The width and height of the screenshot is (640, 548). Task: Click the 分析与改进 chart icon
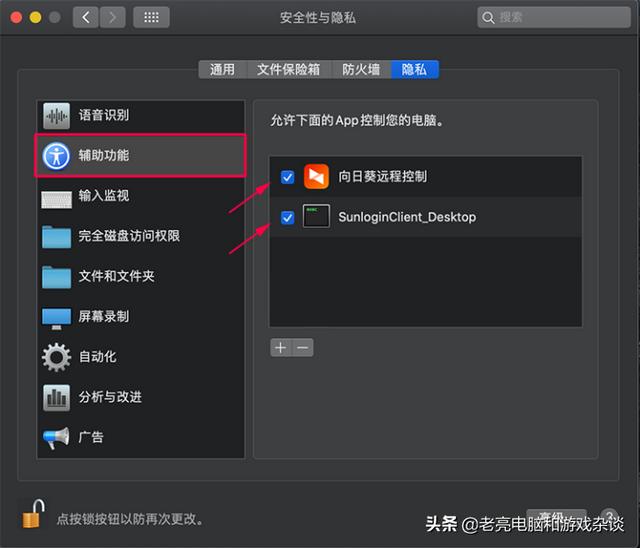point(56,397)
